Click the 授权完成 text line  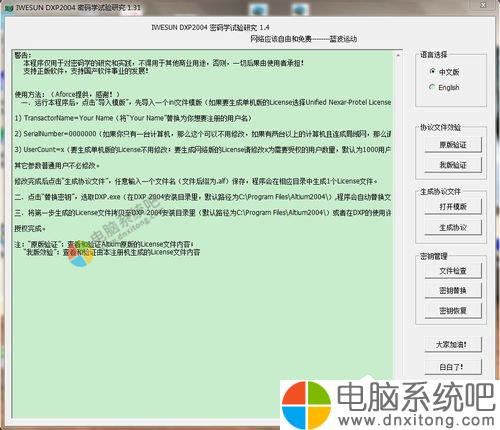click(x=30, y=228)
